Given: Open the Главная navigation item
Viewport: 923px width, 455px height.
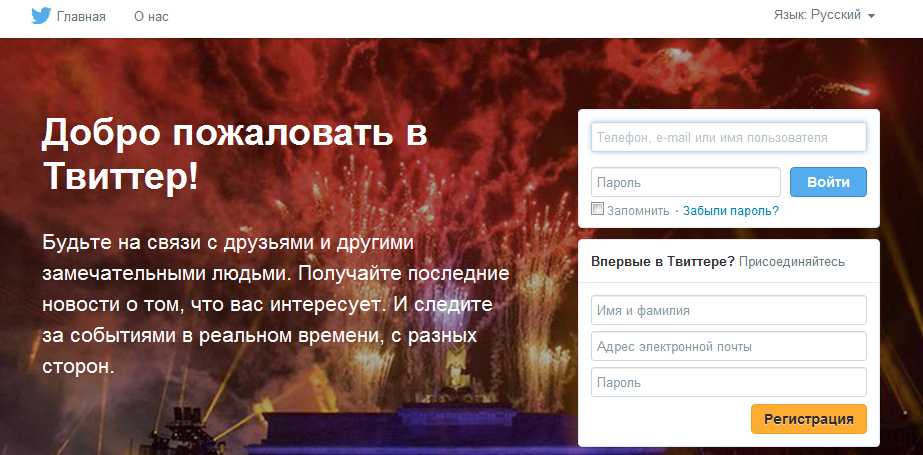Looking at the screenshot, I should click(81, 16).
